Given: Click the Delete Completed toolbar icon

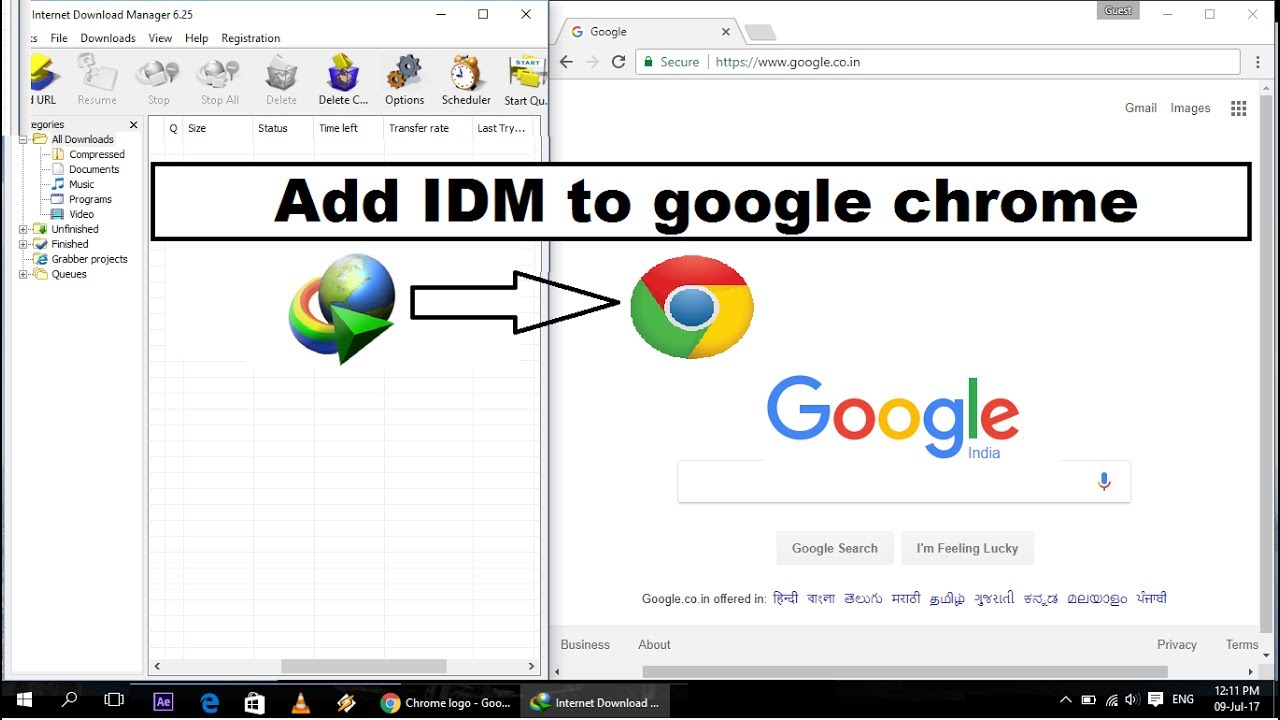Looking at the screenshot, I should tap(343, 80).
